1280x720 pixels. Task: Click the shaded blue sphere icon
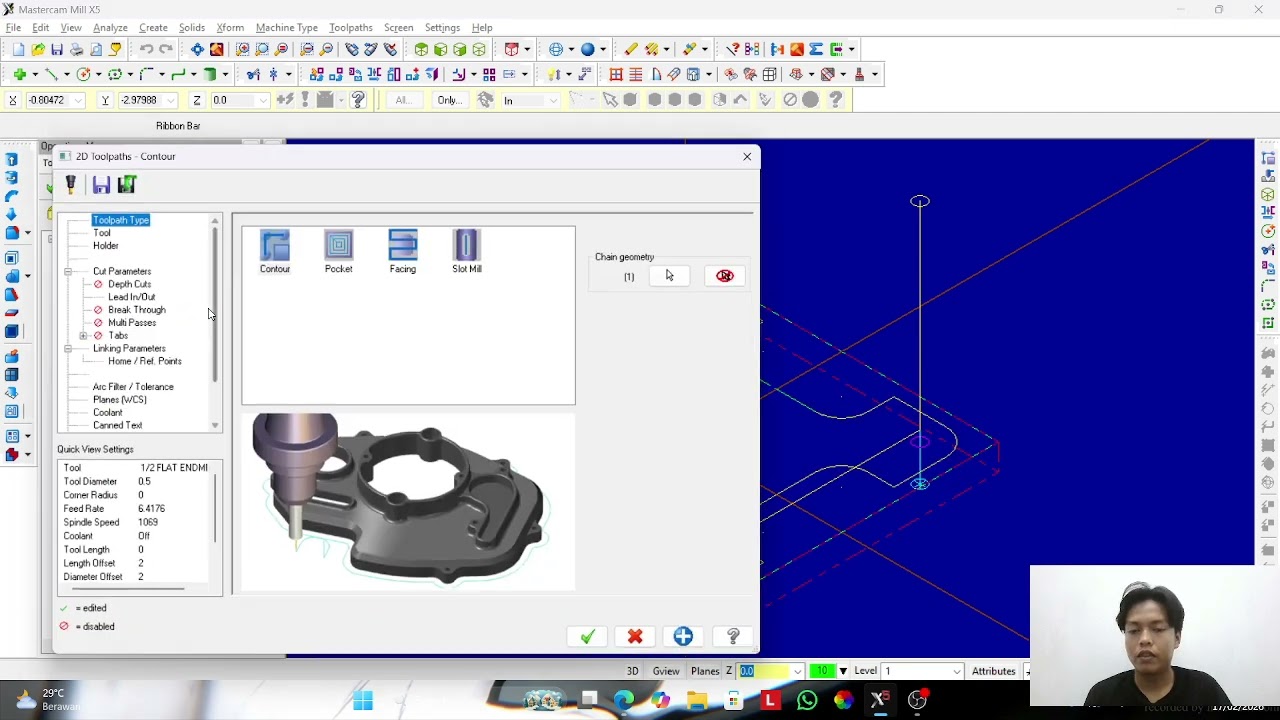588,50
